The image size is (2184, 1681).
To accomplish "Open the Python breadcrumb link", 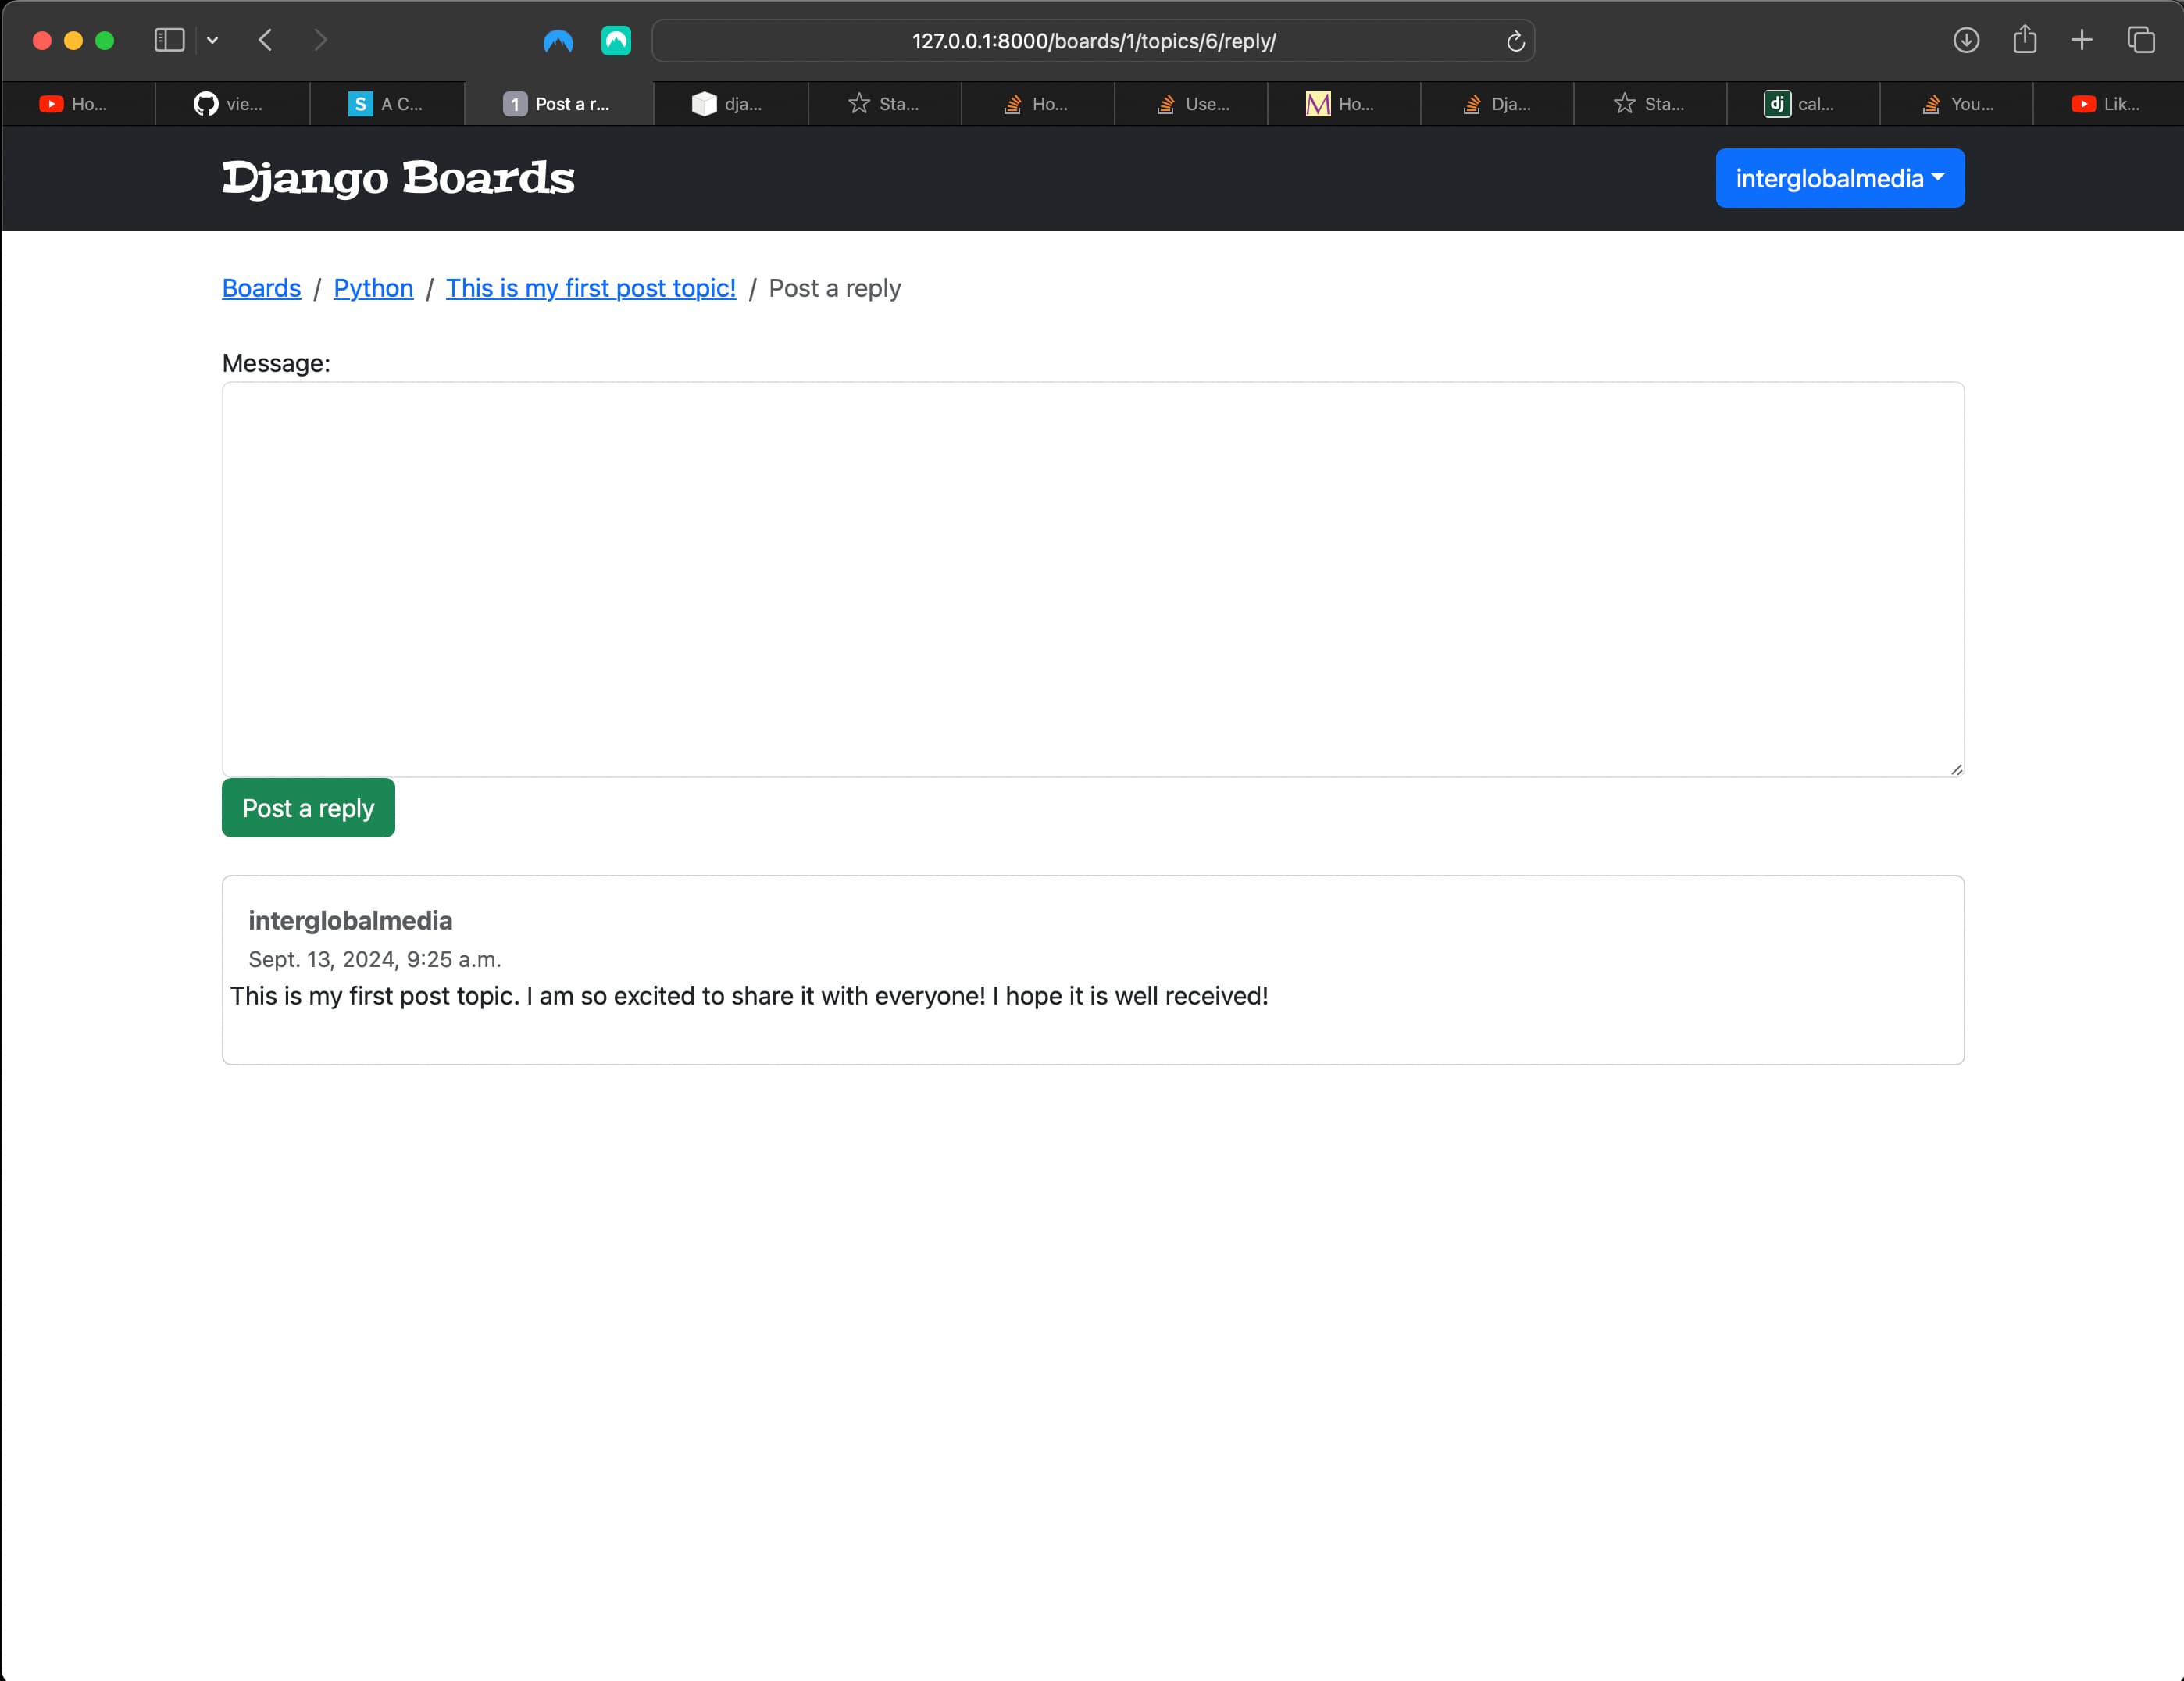I will pyautogui.click(x=373, y=288).
